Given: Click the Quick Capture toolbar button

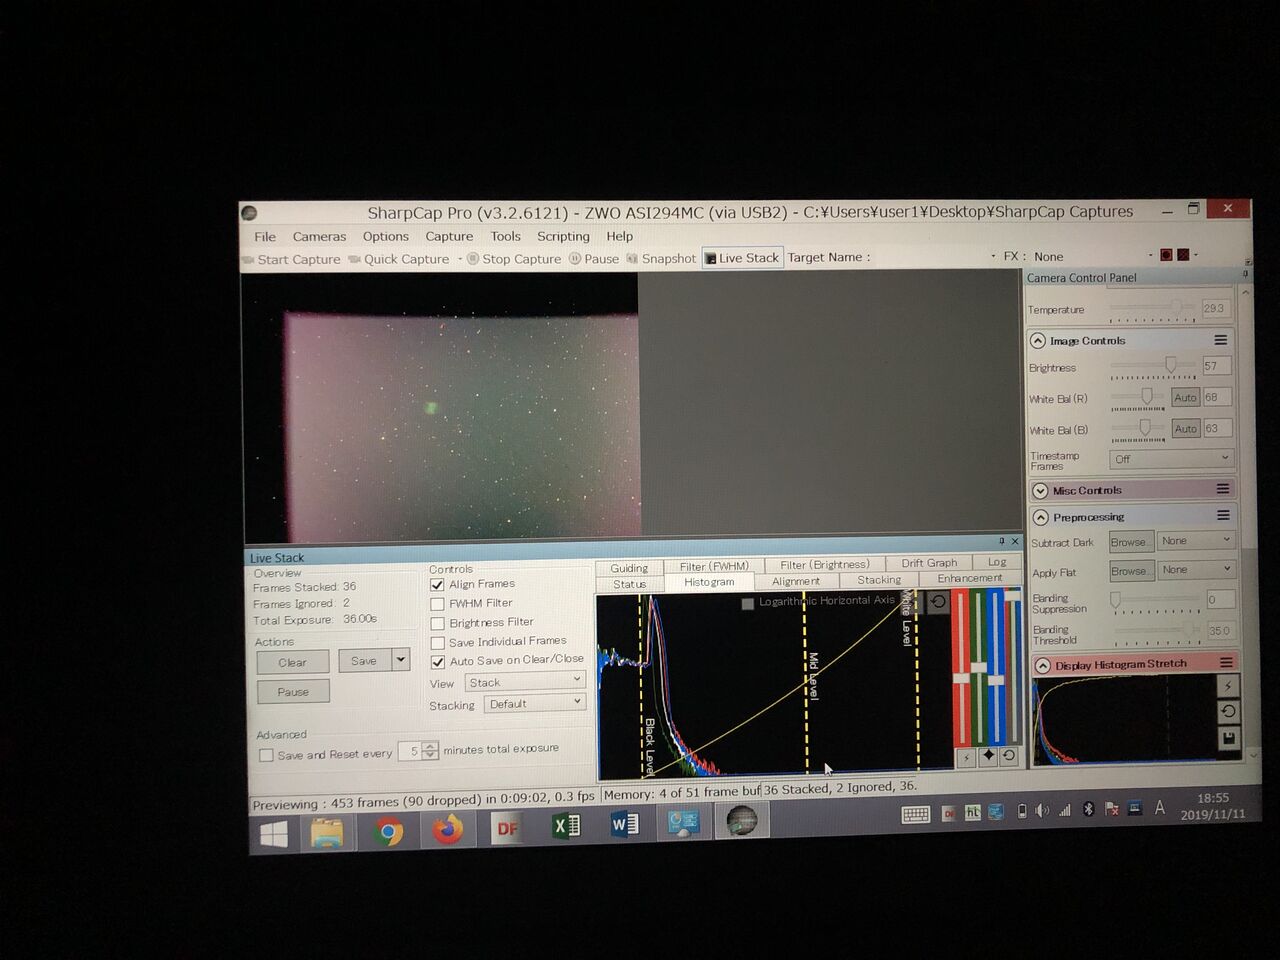Looking at the screenshot, I should (x=399, y=259).
